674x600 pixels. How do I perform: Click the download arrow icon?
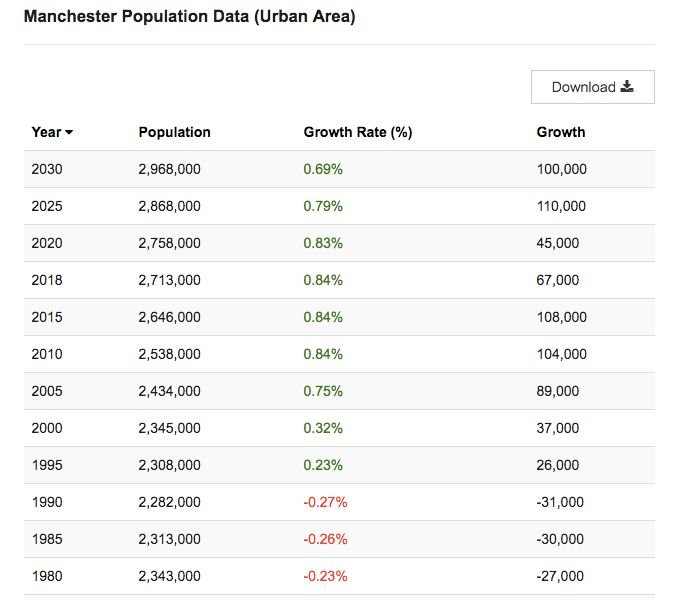pos(627,87)
